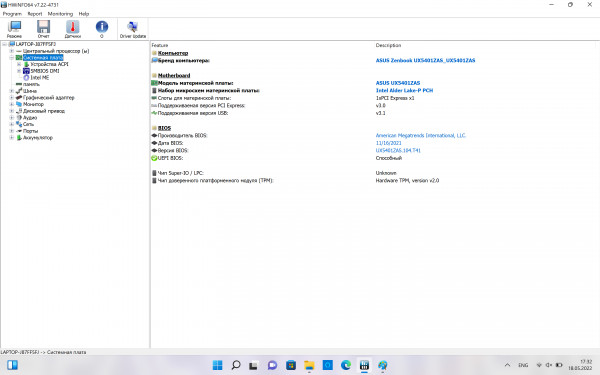Open the Widgets button on taskbar
Viewport: 600px width, 375px height.
pos(13,365)
